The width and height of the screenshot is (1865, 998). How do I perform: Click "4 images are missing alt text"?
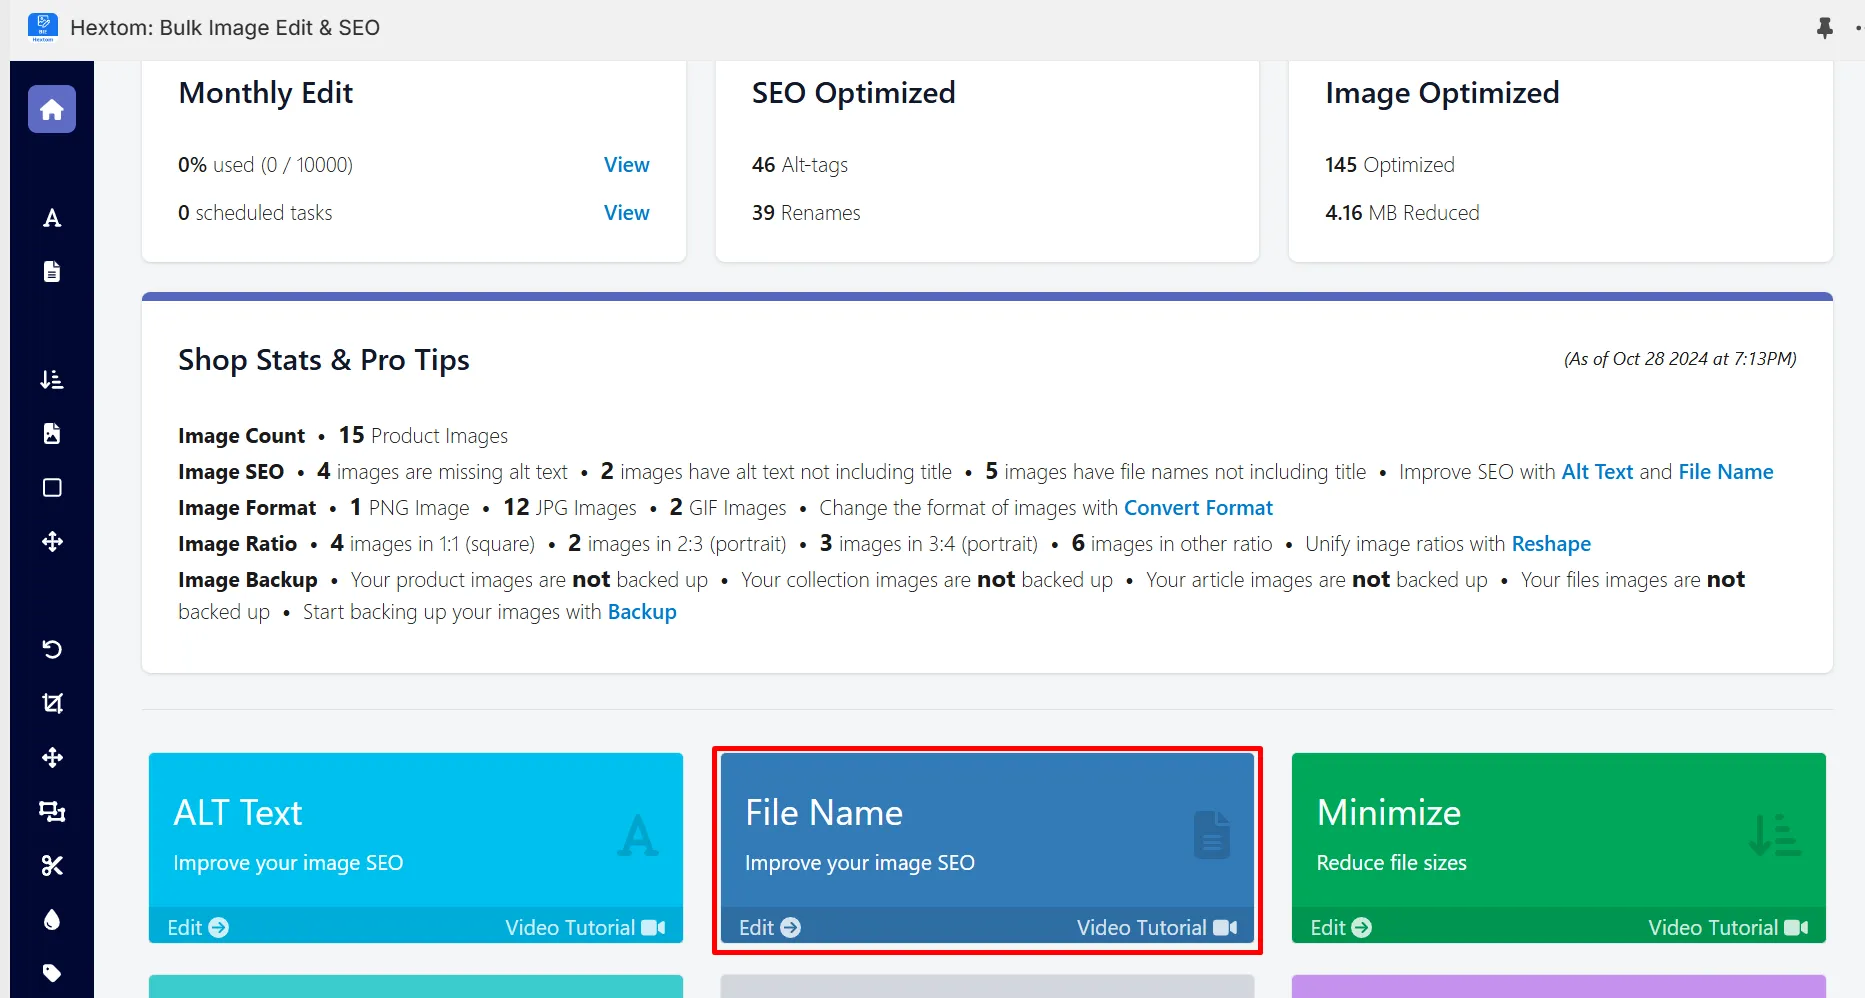pos(442,472)
